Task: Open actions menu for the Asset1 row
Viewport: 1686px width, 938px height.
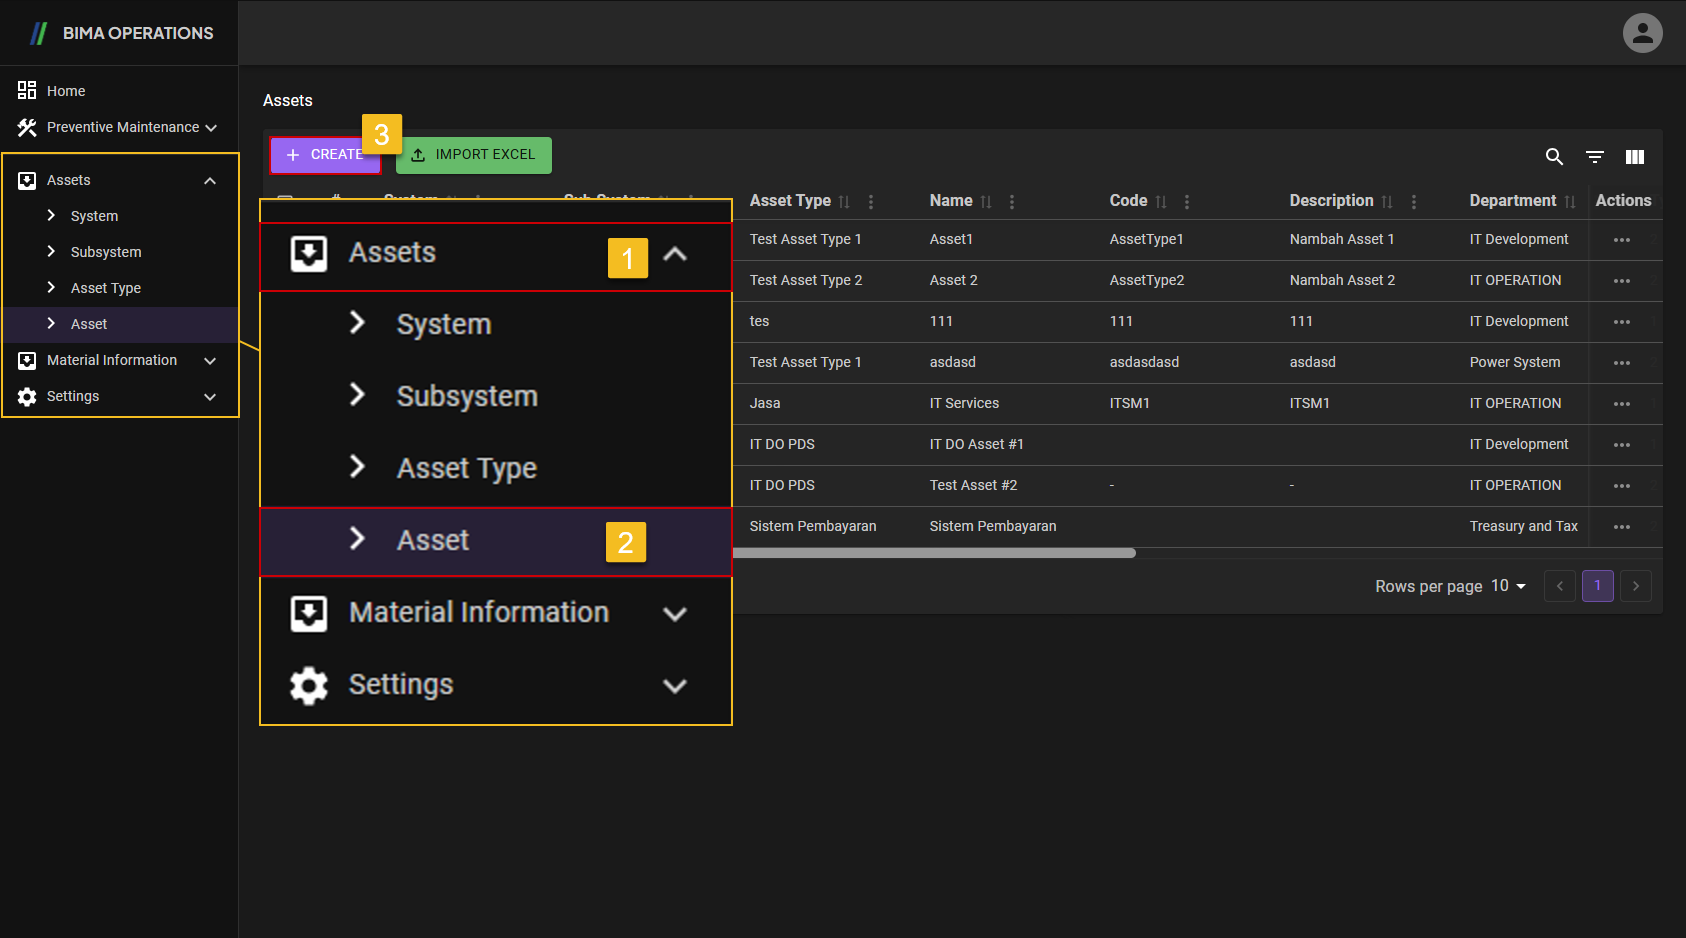Action: [x=1621, y=240]
